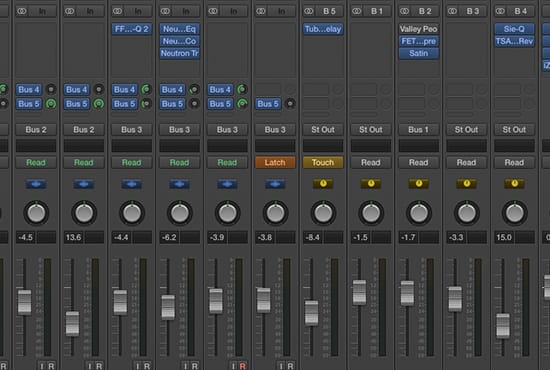Open the Neu...Co plugin
This screenshot has height=370, width=550.
coord(180,41)
